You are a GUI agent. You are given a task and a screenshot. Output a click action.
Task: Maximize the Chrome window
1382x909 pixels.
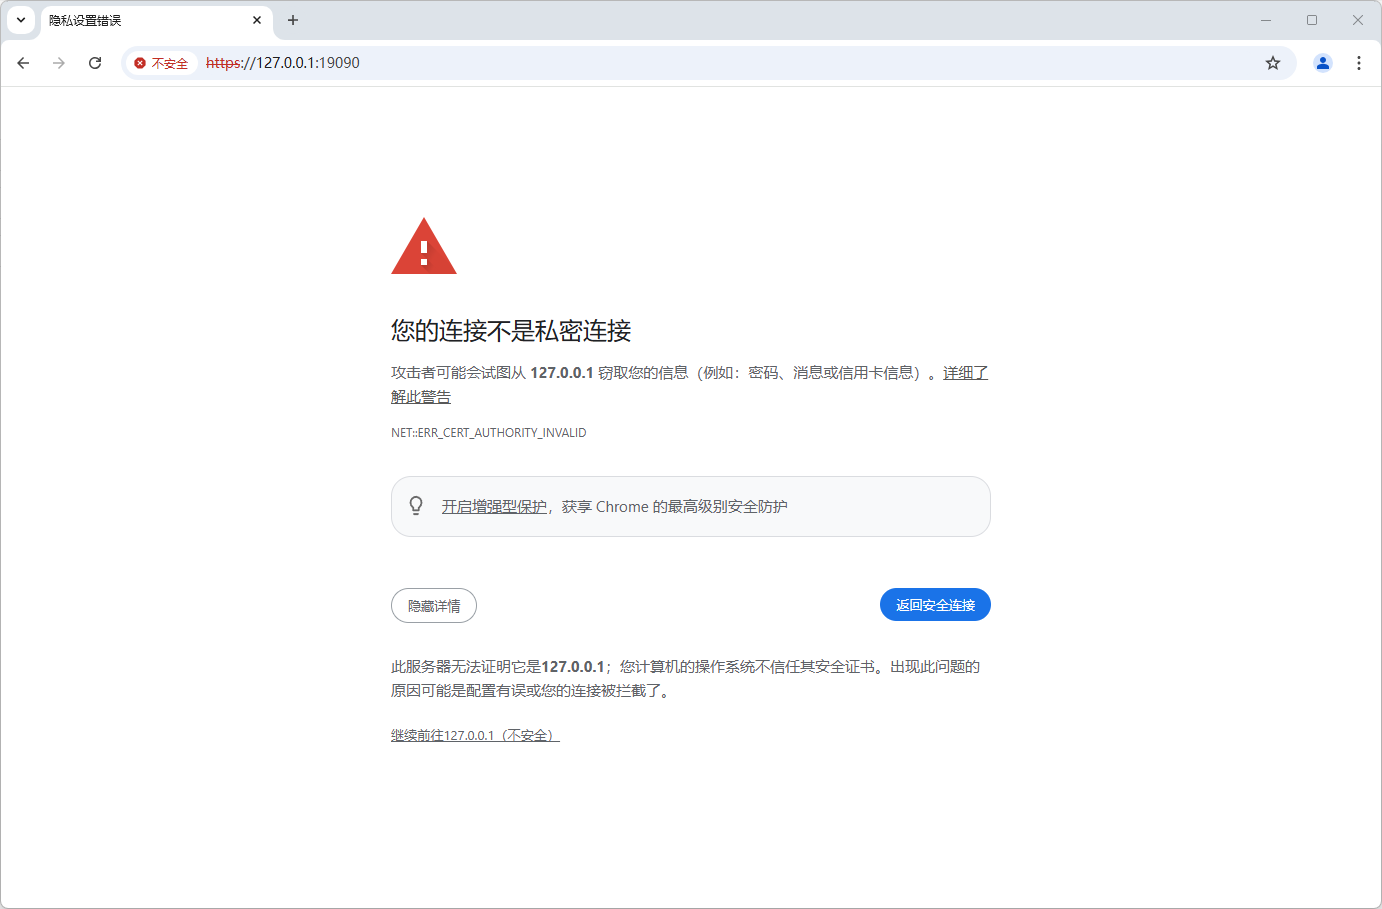(x=1311, y=20)
